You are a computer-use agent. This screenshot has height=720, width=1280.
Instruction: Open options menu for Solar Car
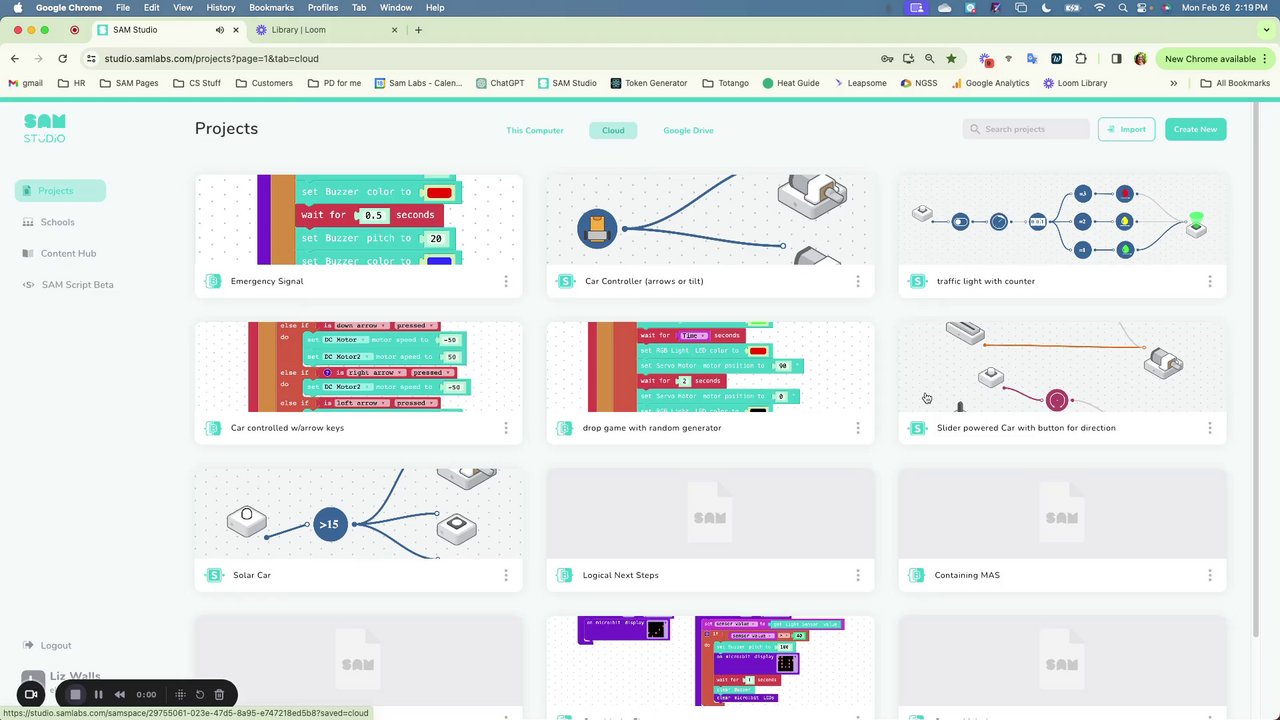(505, 575)
